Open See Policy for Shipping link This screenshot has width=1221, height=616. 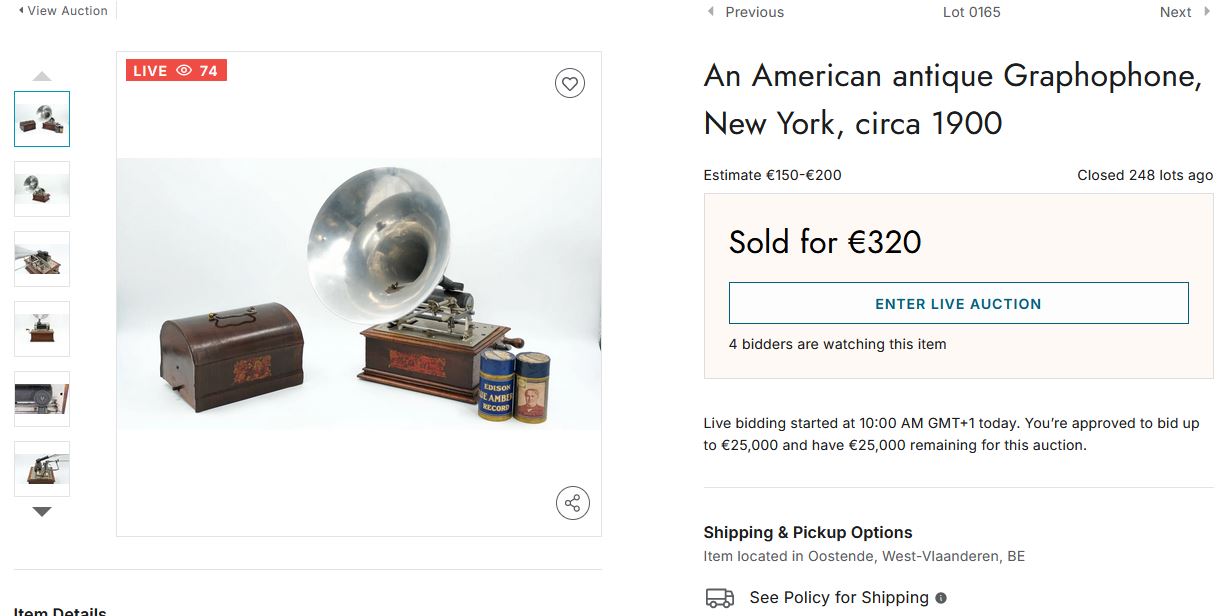(838, 598)
